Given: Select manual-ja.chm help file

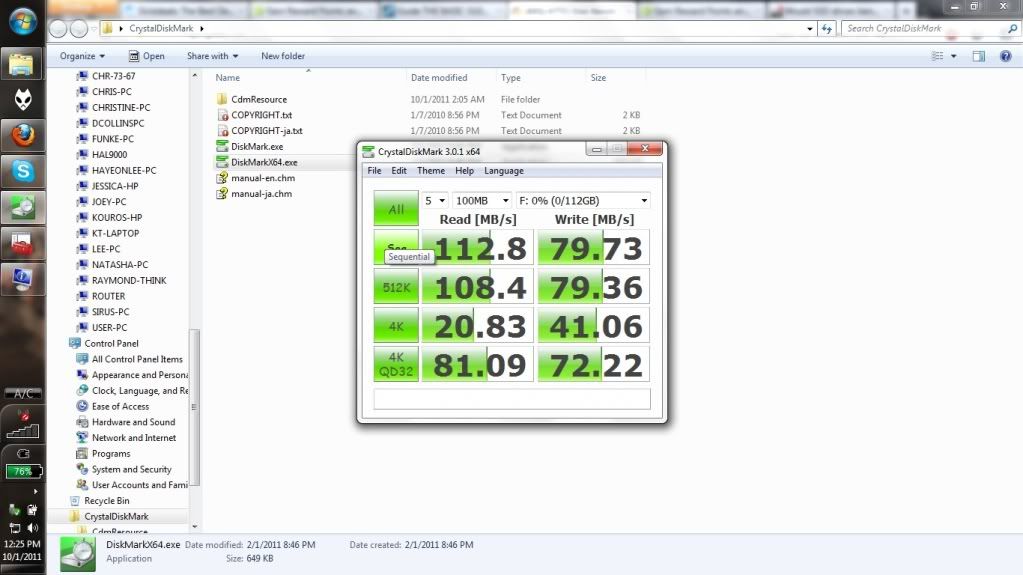Looking at the screenshot, I should pos(262,193).
